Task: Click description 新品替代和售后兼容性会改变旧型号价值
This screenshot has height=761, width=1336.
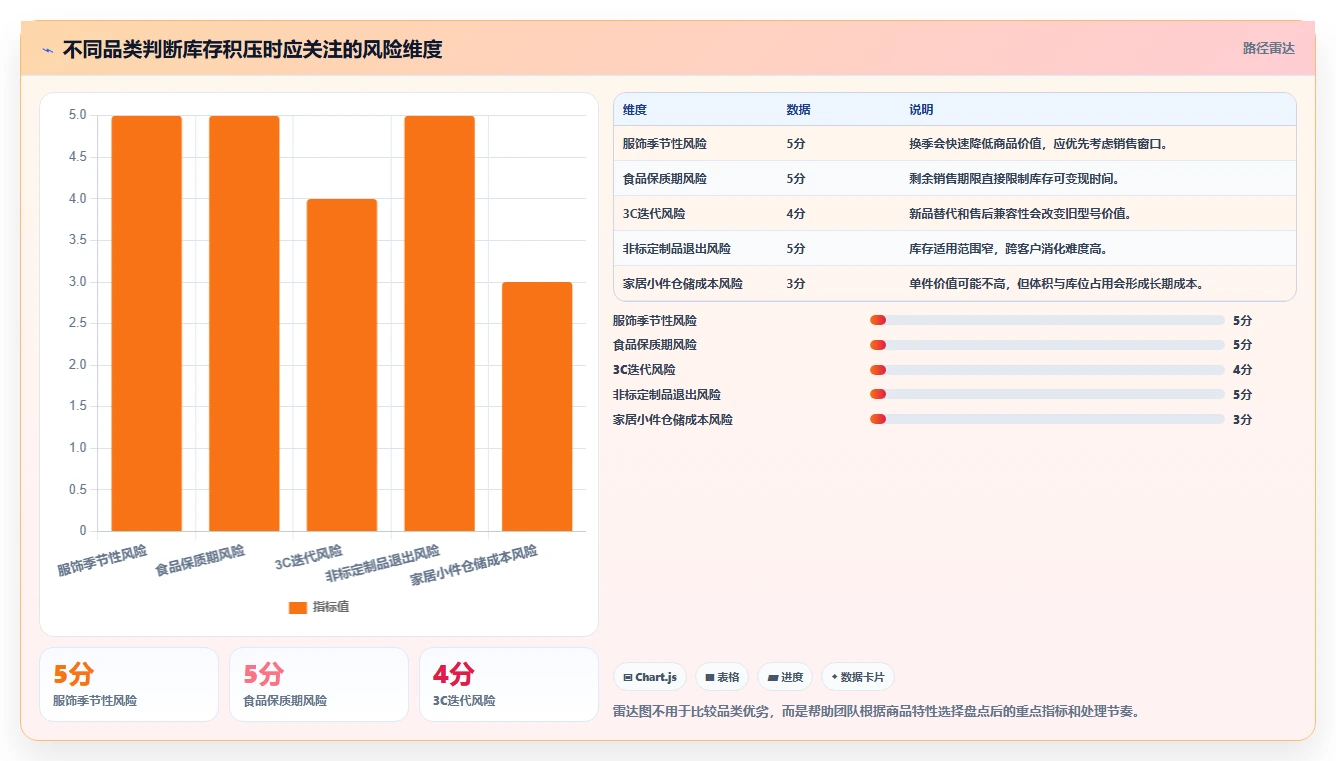Action: click(1020, 214)
